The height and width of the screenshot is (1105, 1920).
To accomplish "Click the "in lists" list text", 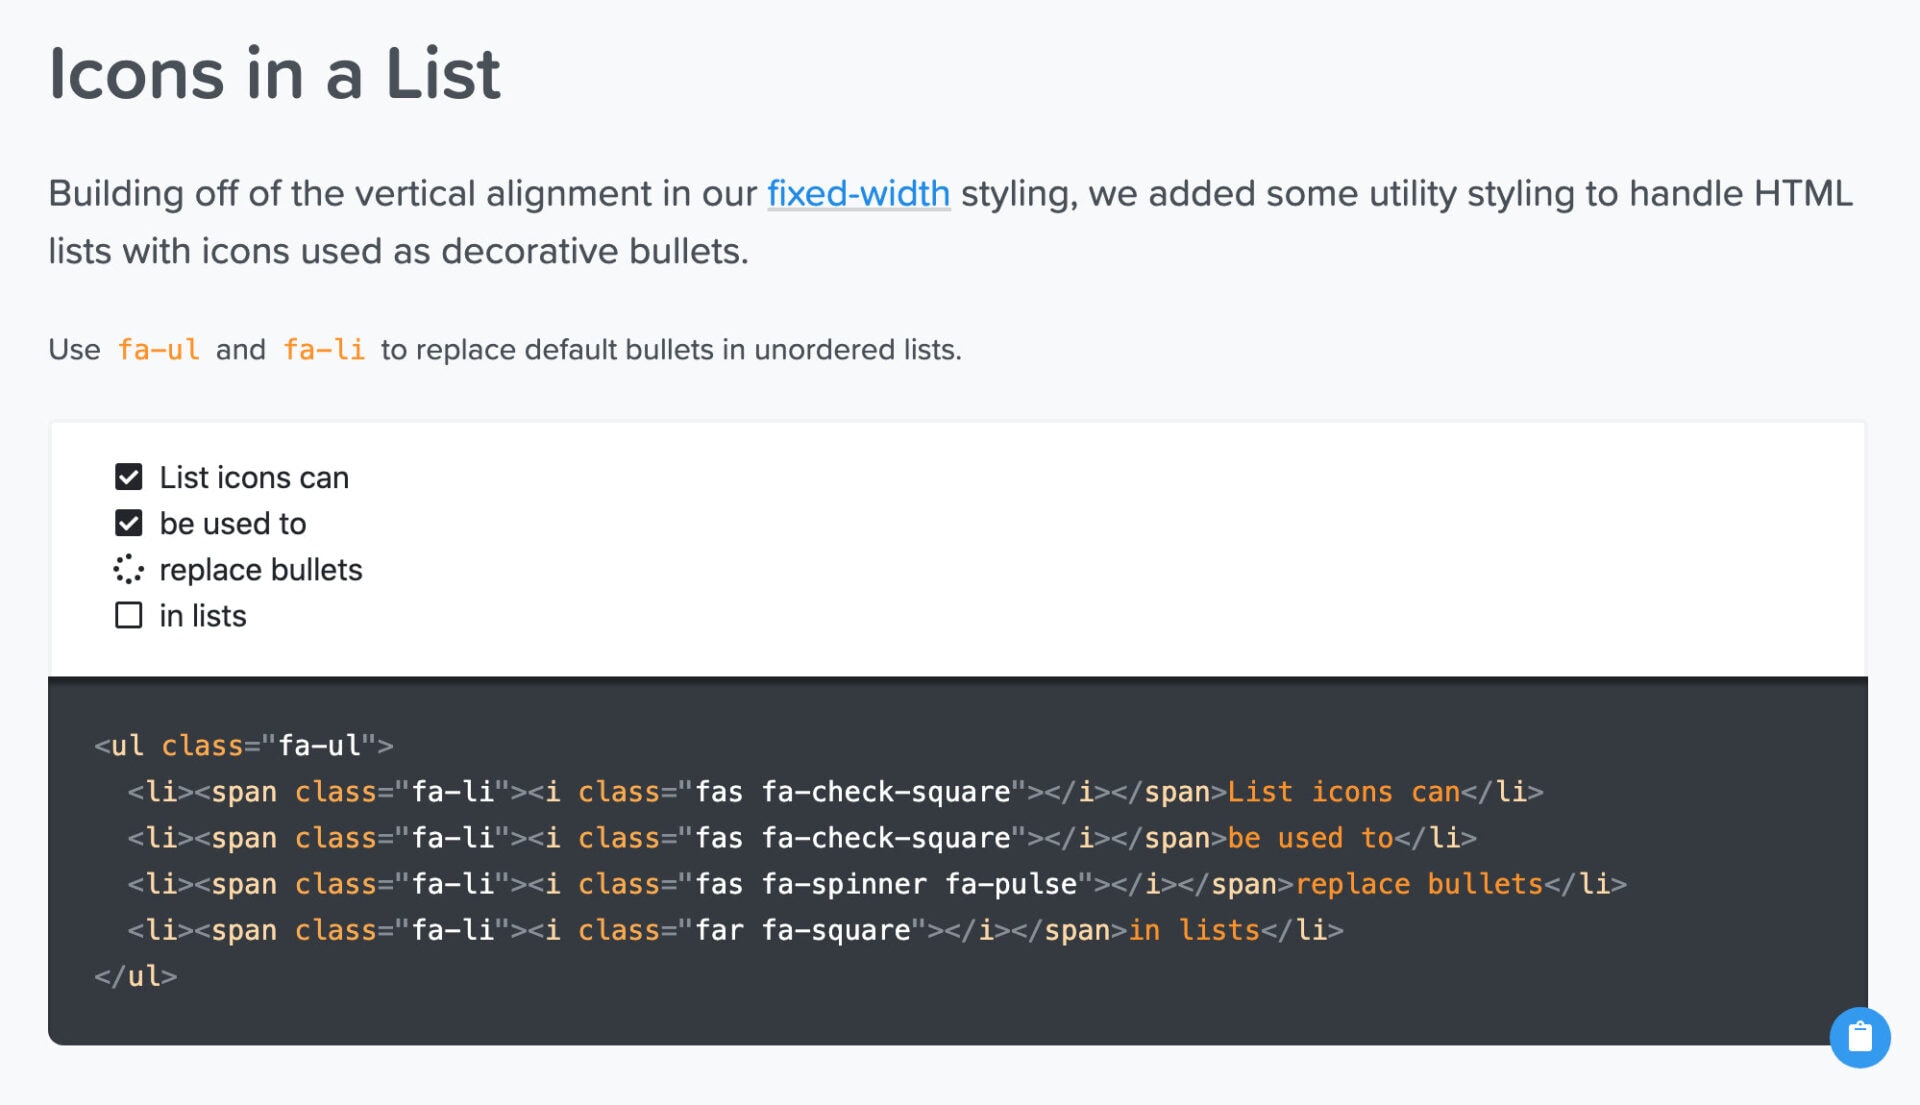I will coord(203,615).
